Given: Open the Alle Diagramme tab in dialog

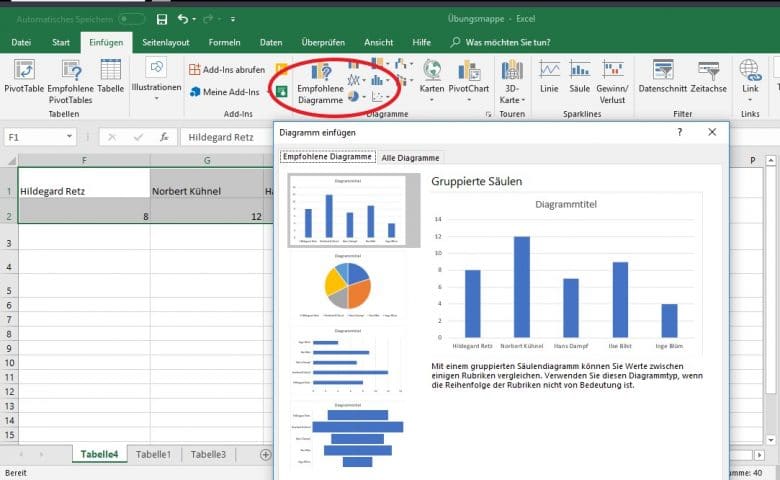Looking at the screenshot, I should (x=410, y=158).
